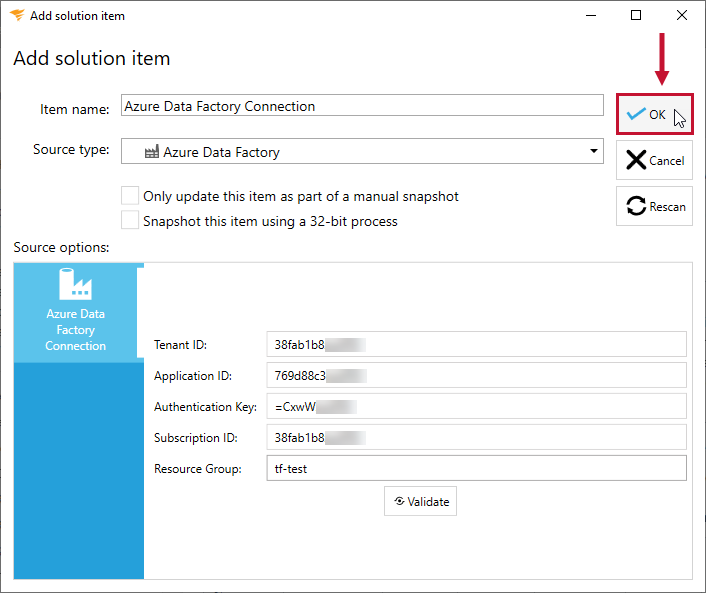Minimize the Add solution item window

591,15
